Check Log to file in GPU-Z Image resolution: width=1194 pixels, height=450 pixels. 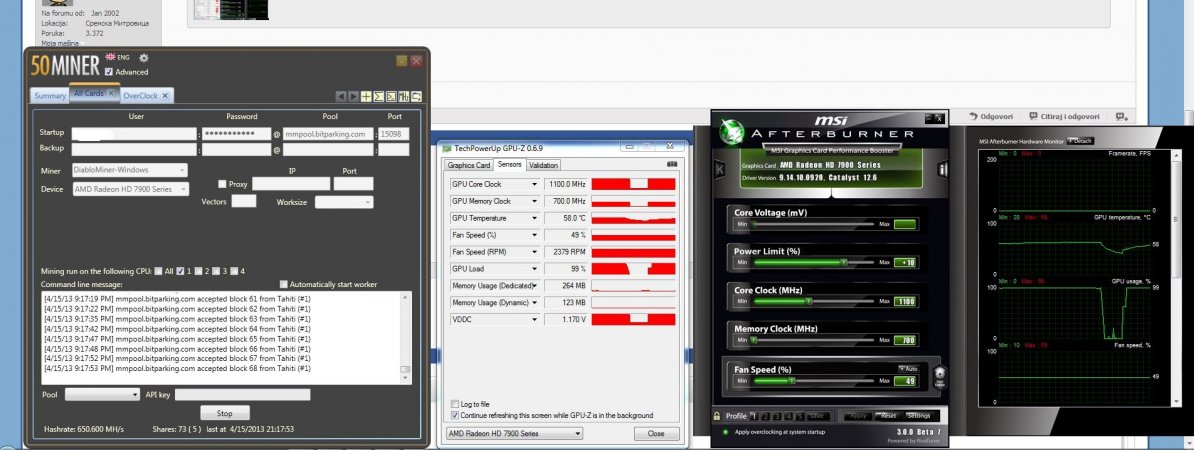[x=455, y=404]
